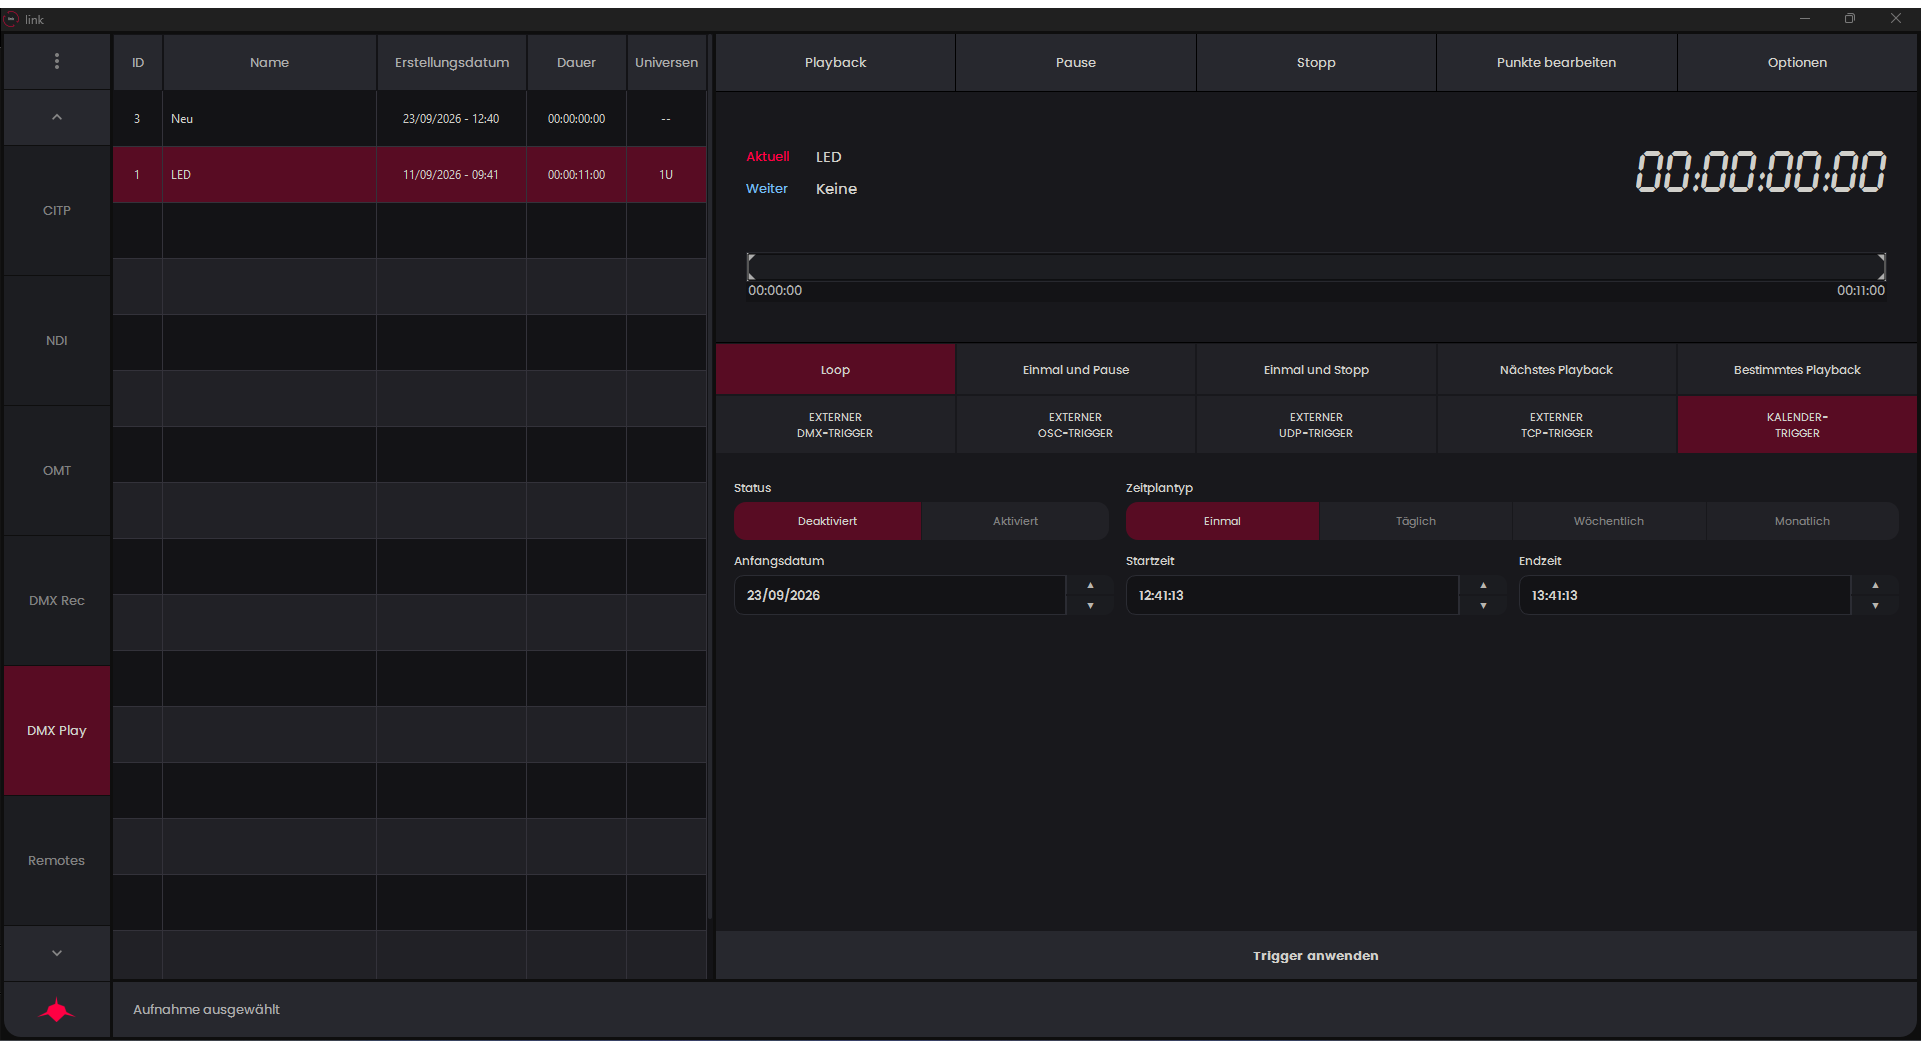Click the playback progress bar

click(1316, 266)
